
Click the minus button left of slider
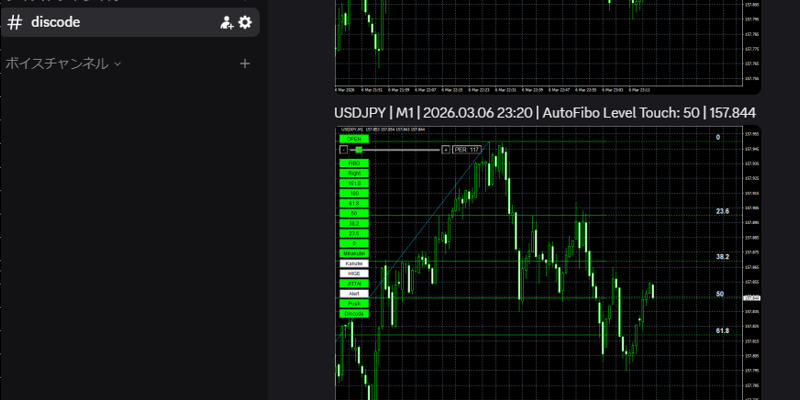(x=344, y=149)
